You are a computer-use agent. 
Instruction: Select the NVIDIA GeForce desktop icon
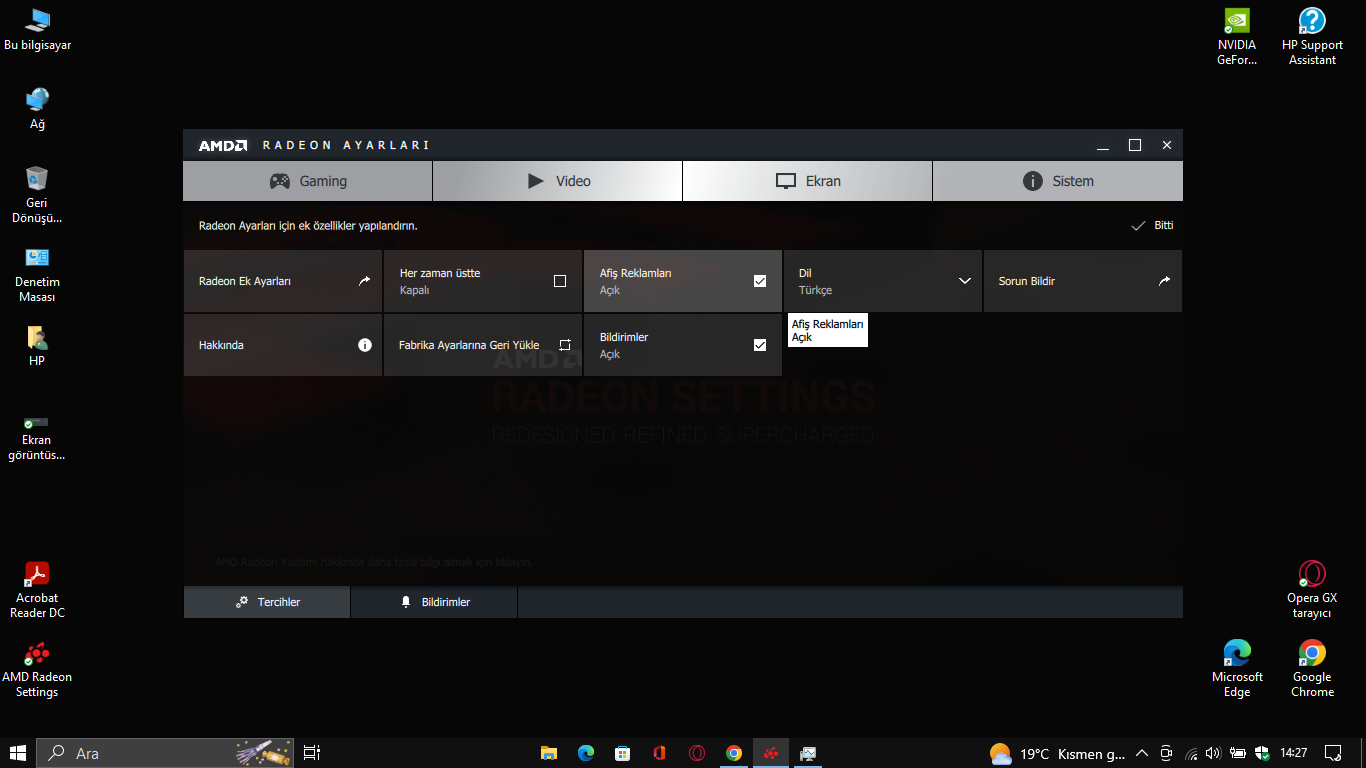click(x=1237, y=37)
